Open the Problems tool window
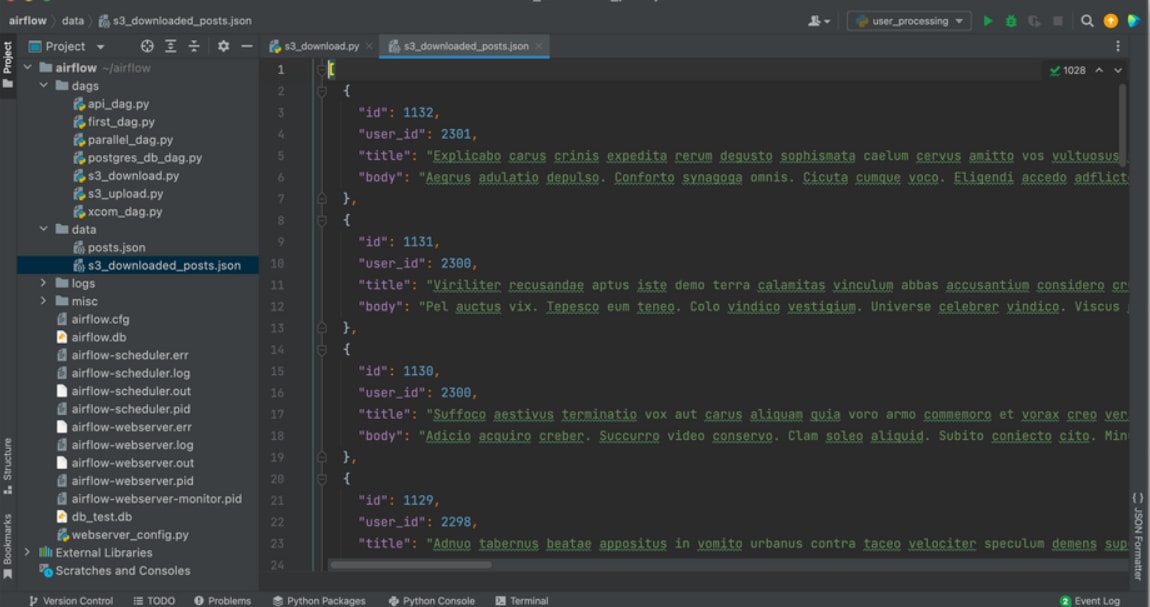1150x607 pixels. click(222, 600)
